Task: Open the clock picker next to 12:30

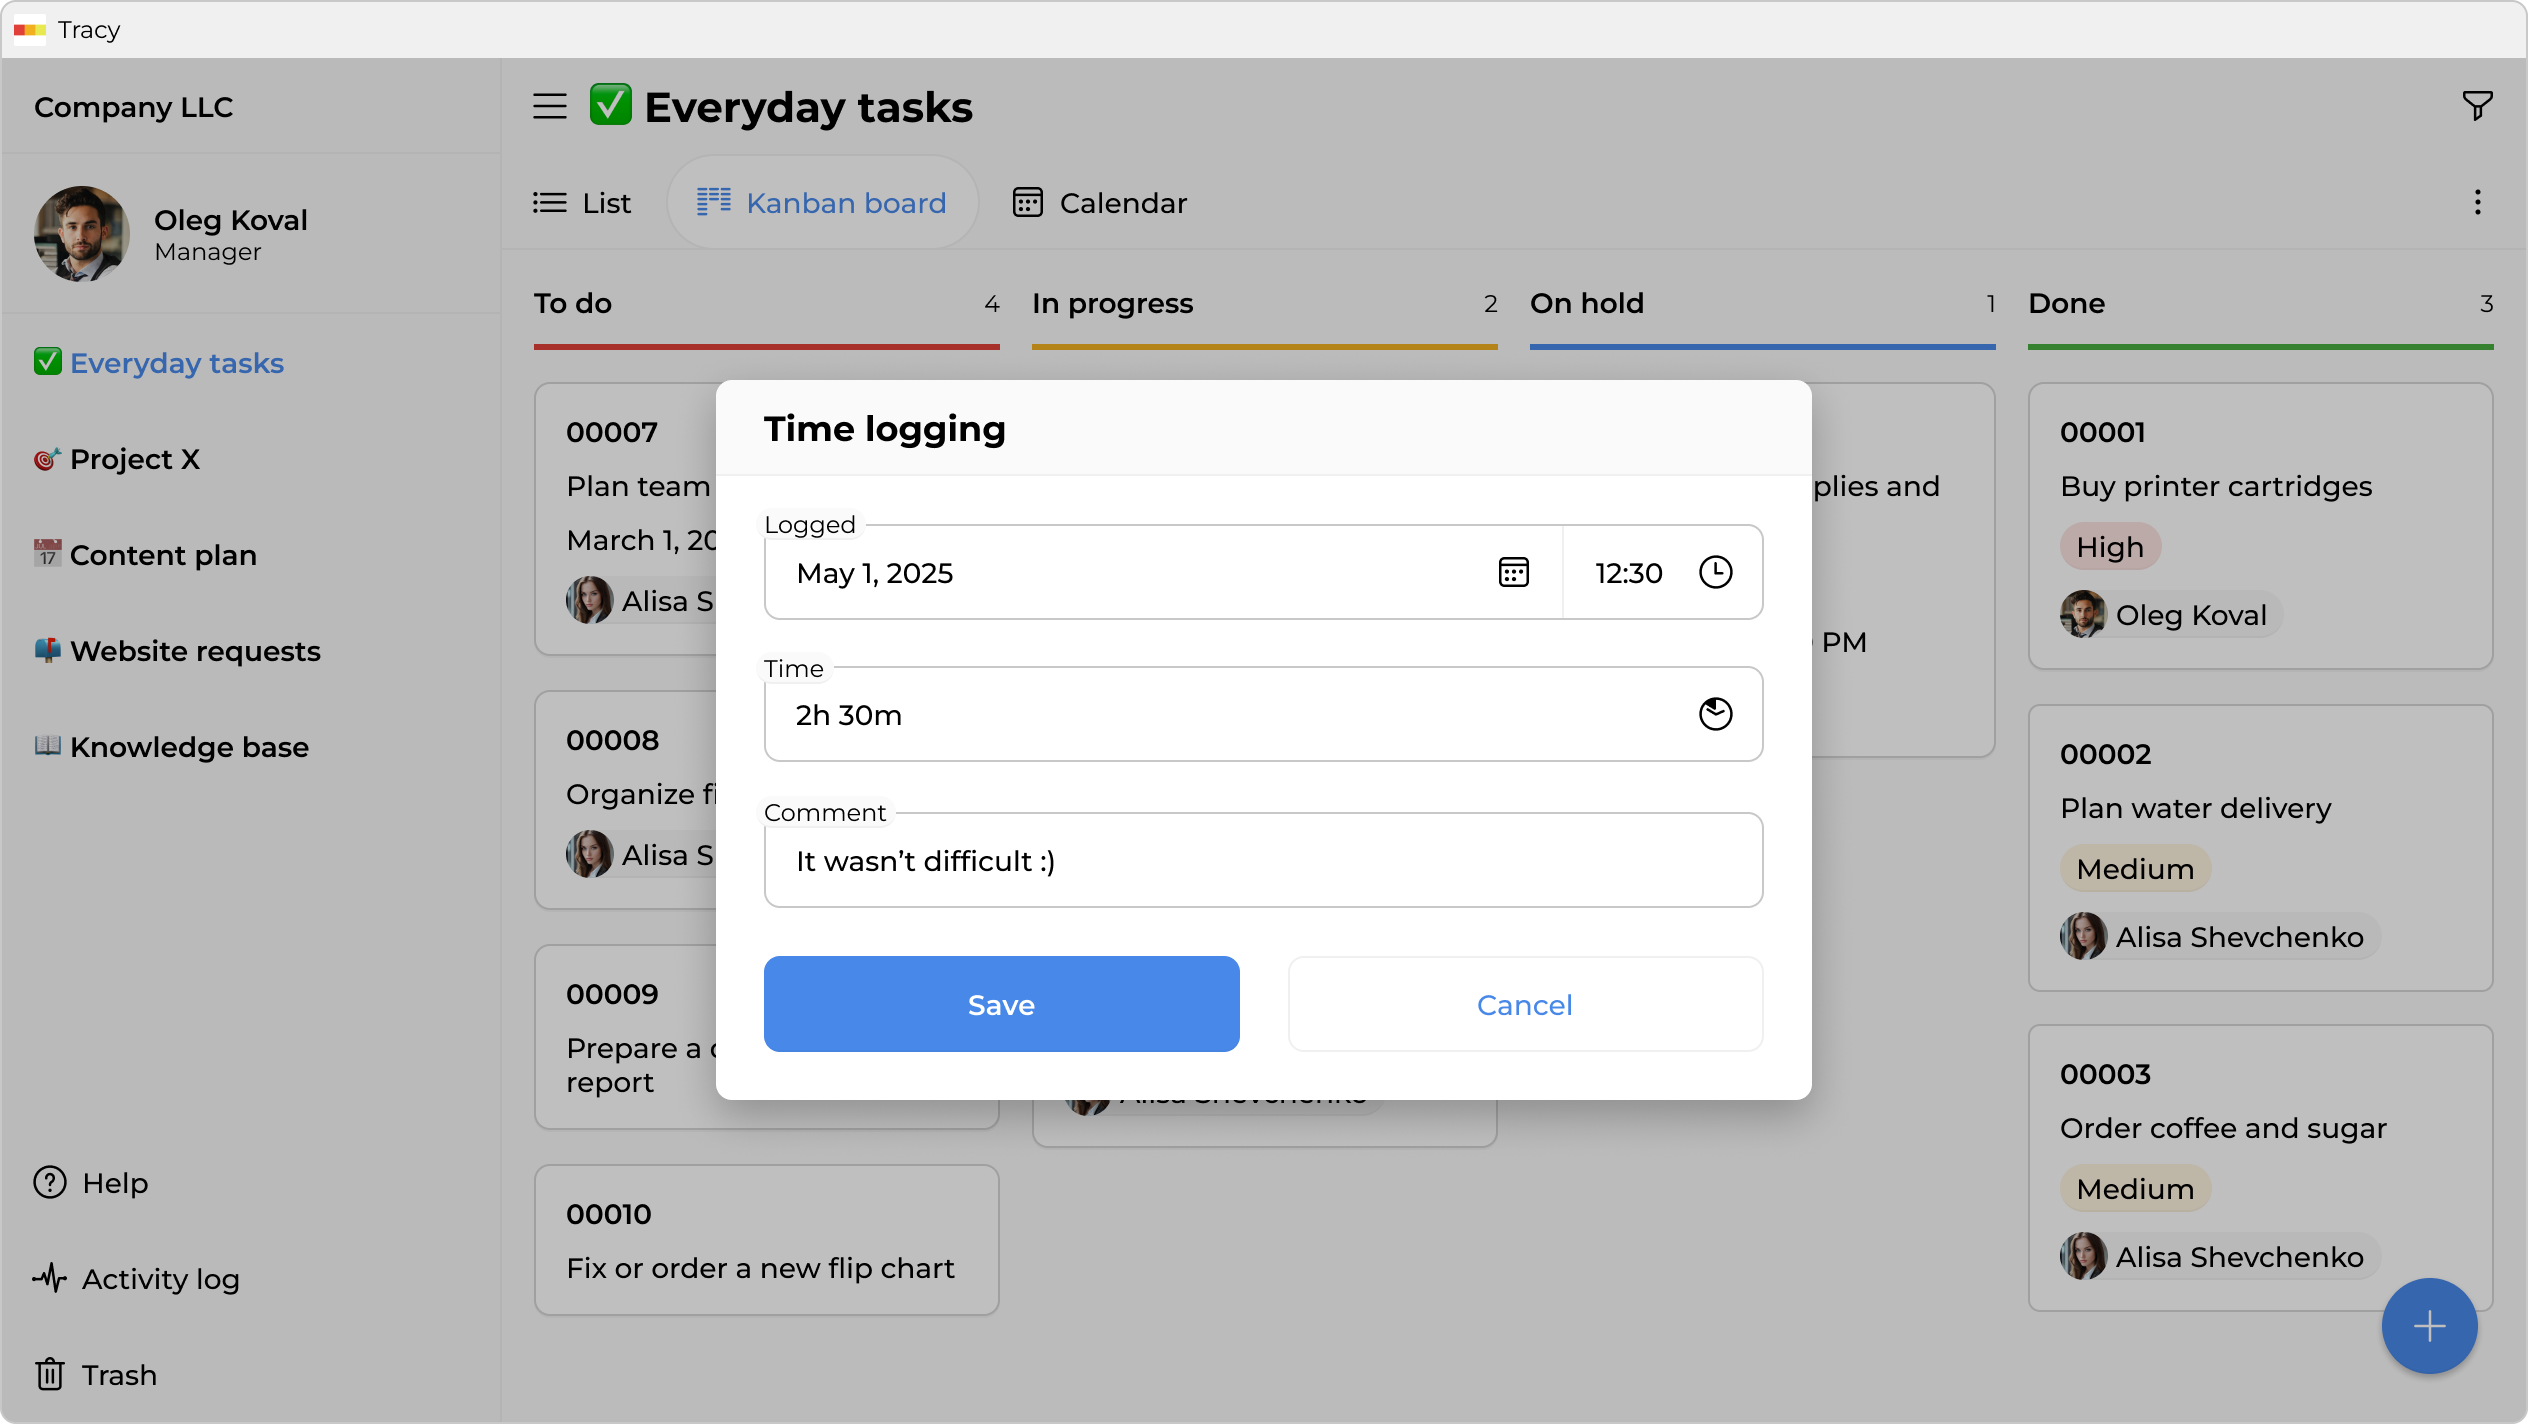Action: point(1715,572)
